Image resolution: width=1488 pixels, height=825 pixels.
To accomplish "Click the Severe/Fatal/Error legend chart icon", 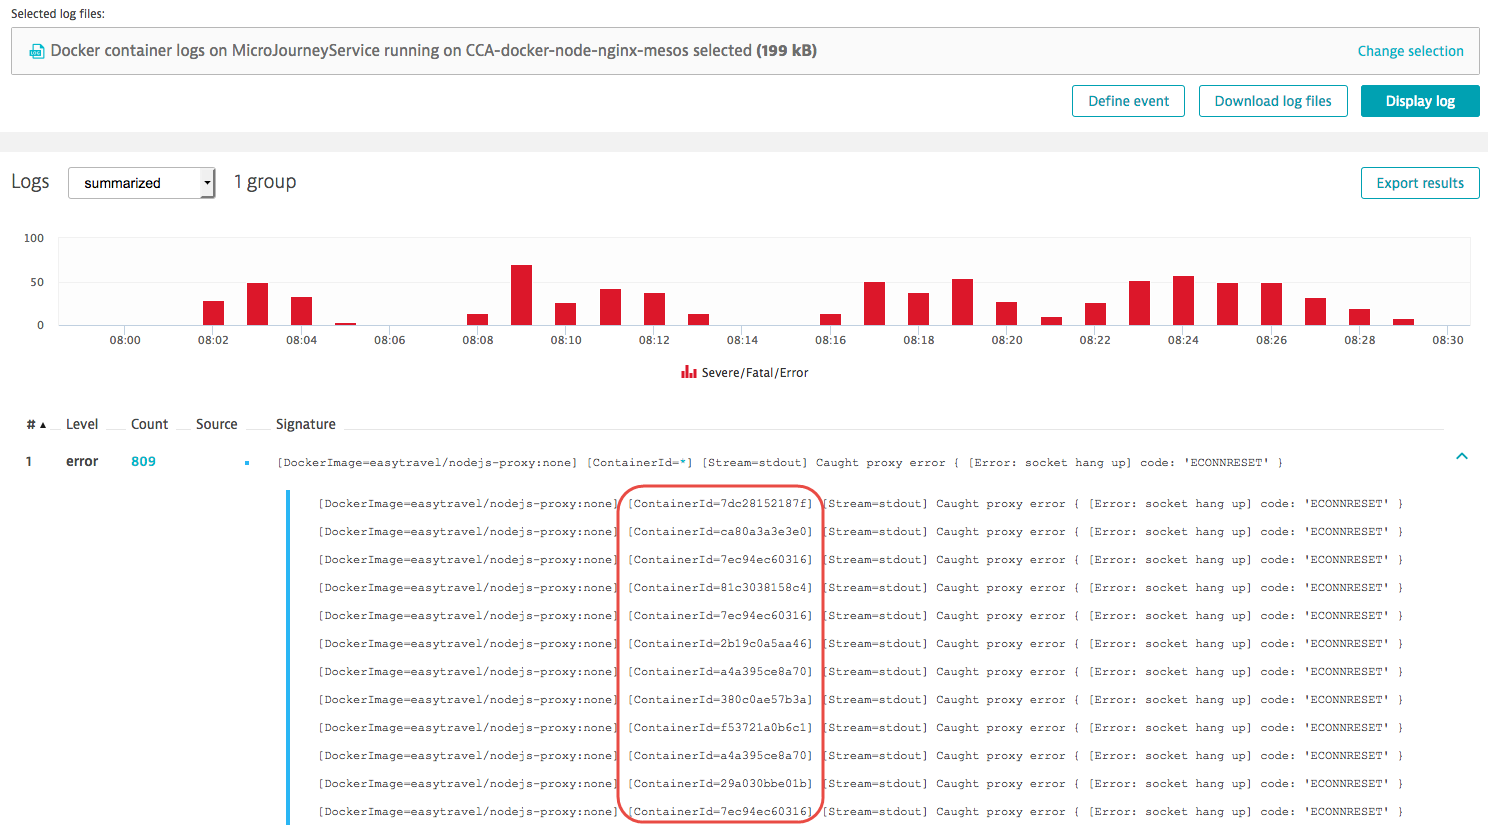I will [688, 372].
